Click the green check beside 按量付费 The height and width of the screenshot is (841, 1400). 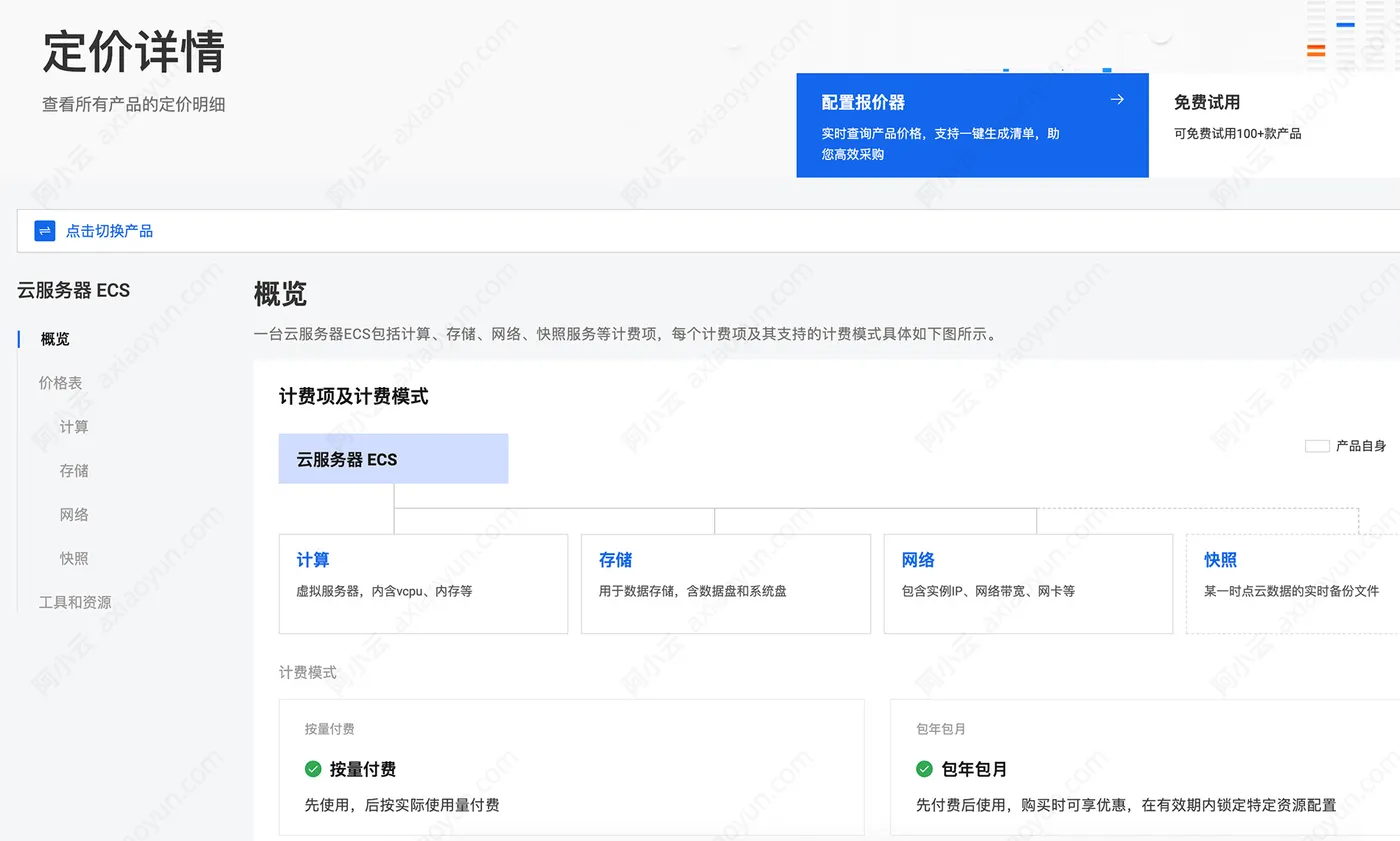point(313,769)
